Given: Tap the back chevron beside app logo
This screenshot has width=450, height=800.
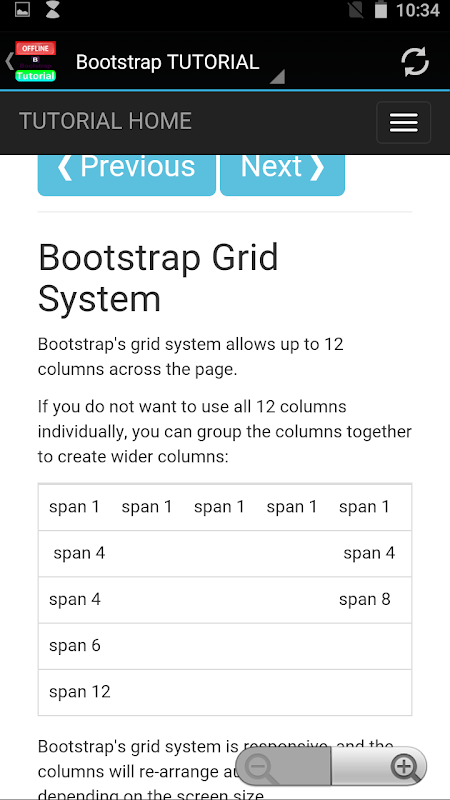Looking at the screenshot, I should click(x=9, y=61).
